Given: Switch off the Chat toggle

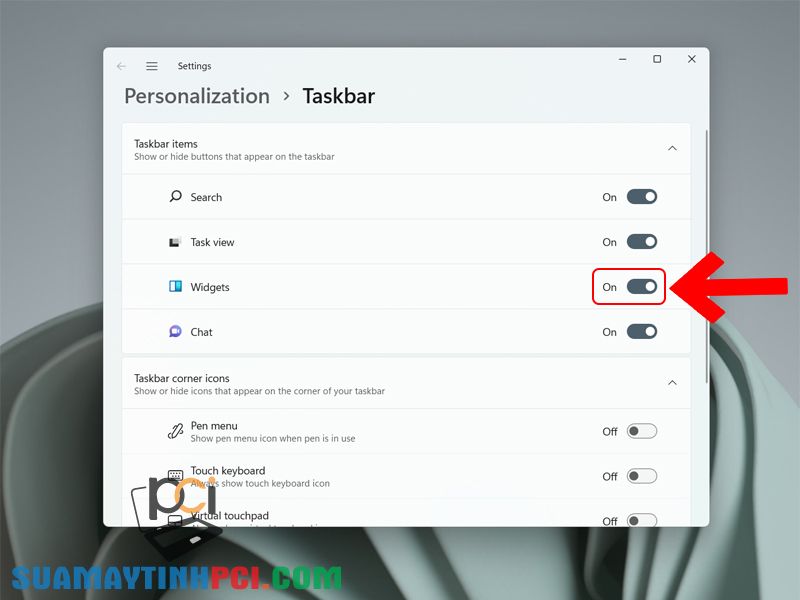Looking at the screenshot, I should tap(642, 331).
